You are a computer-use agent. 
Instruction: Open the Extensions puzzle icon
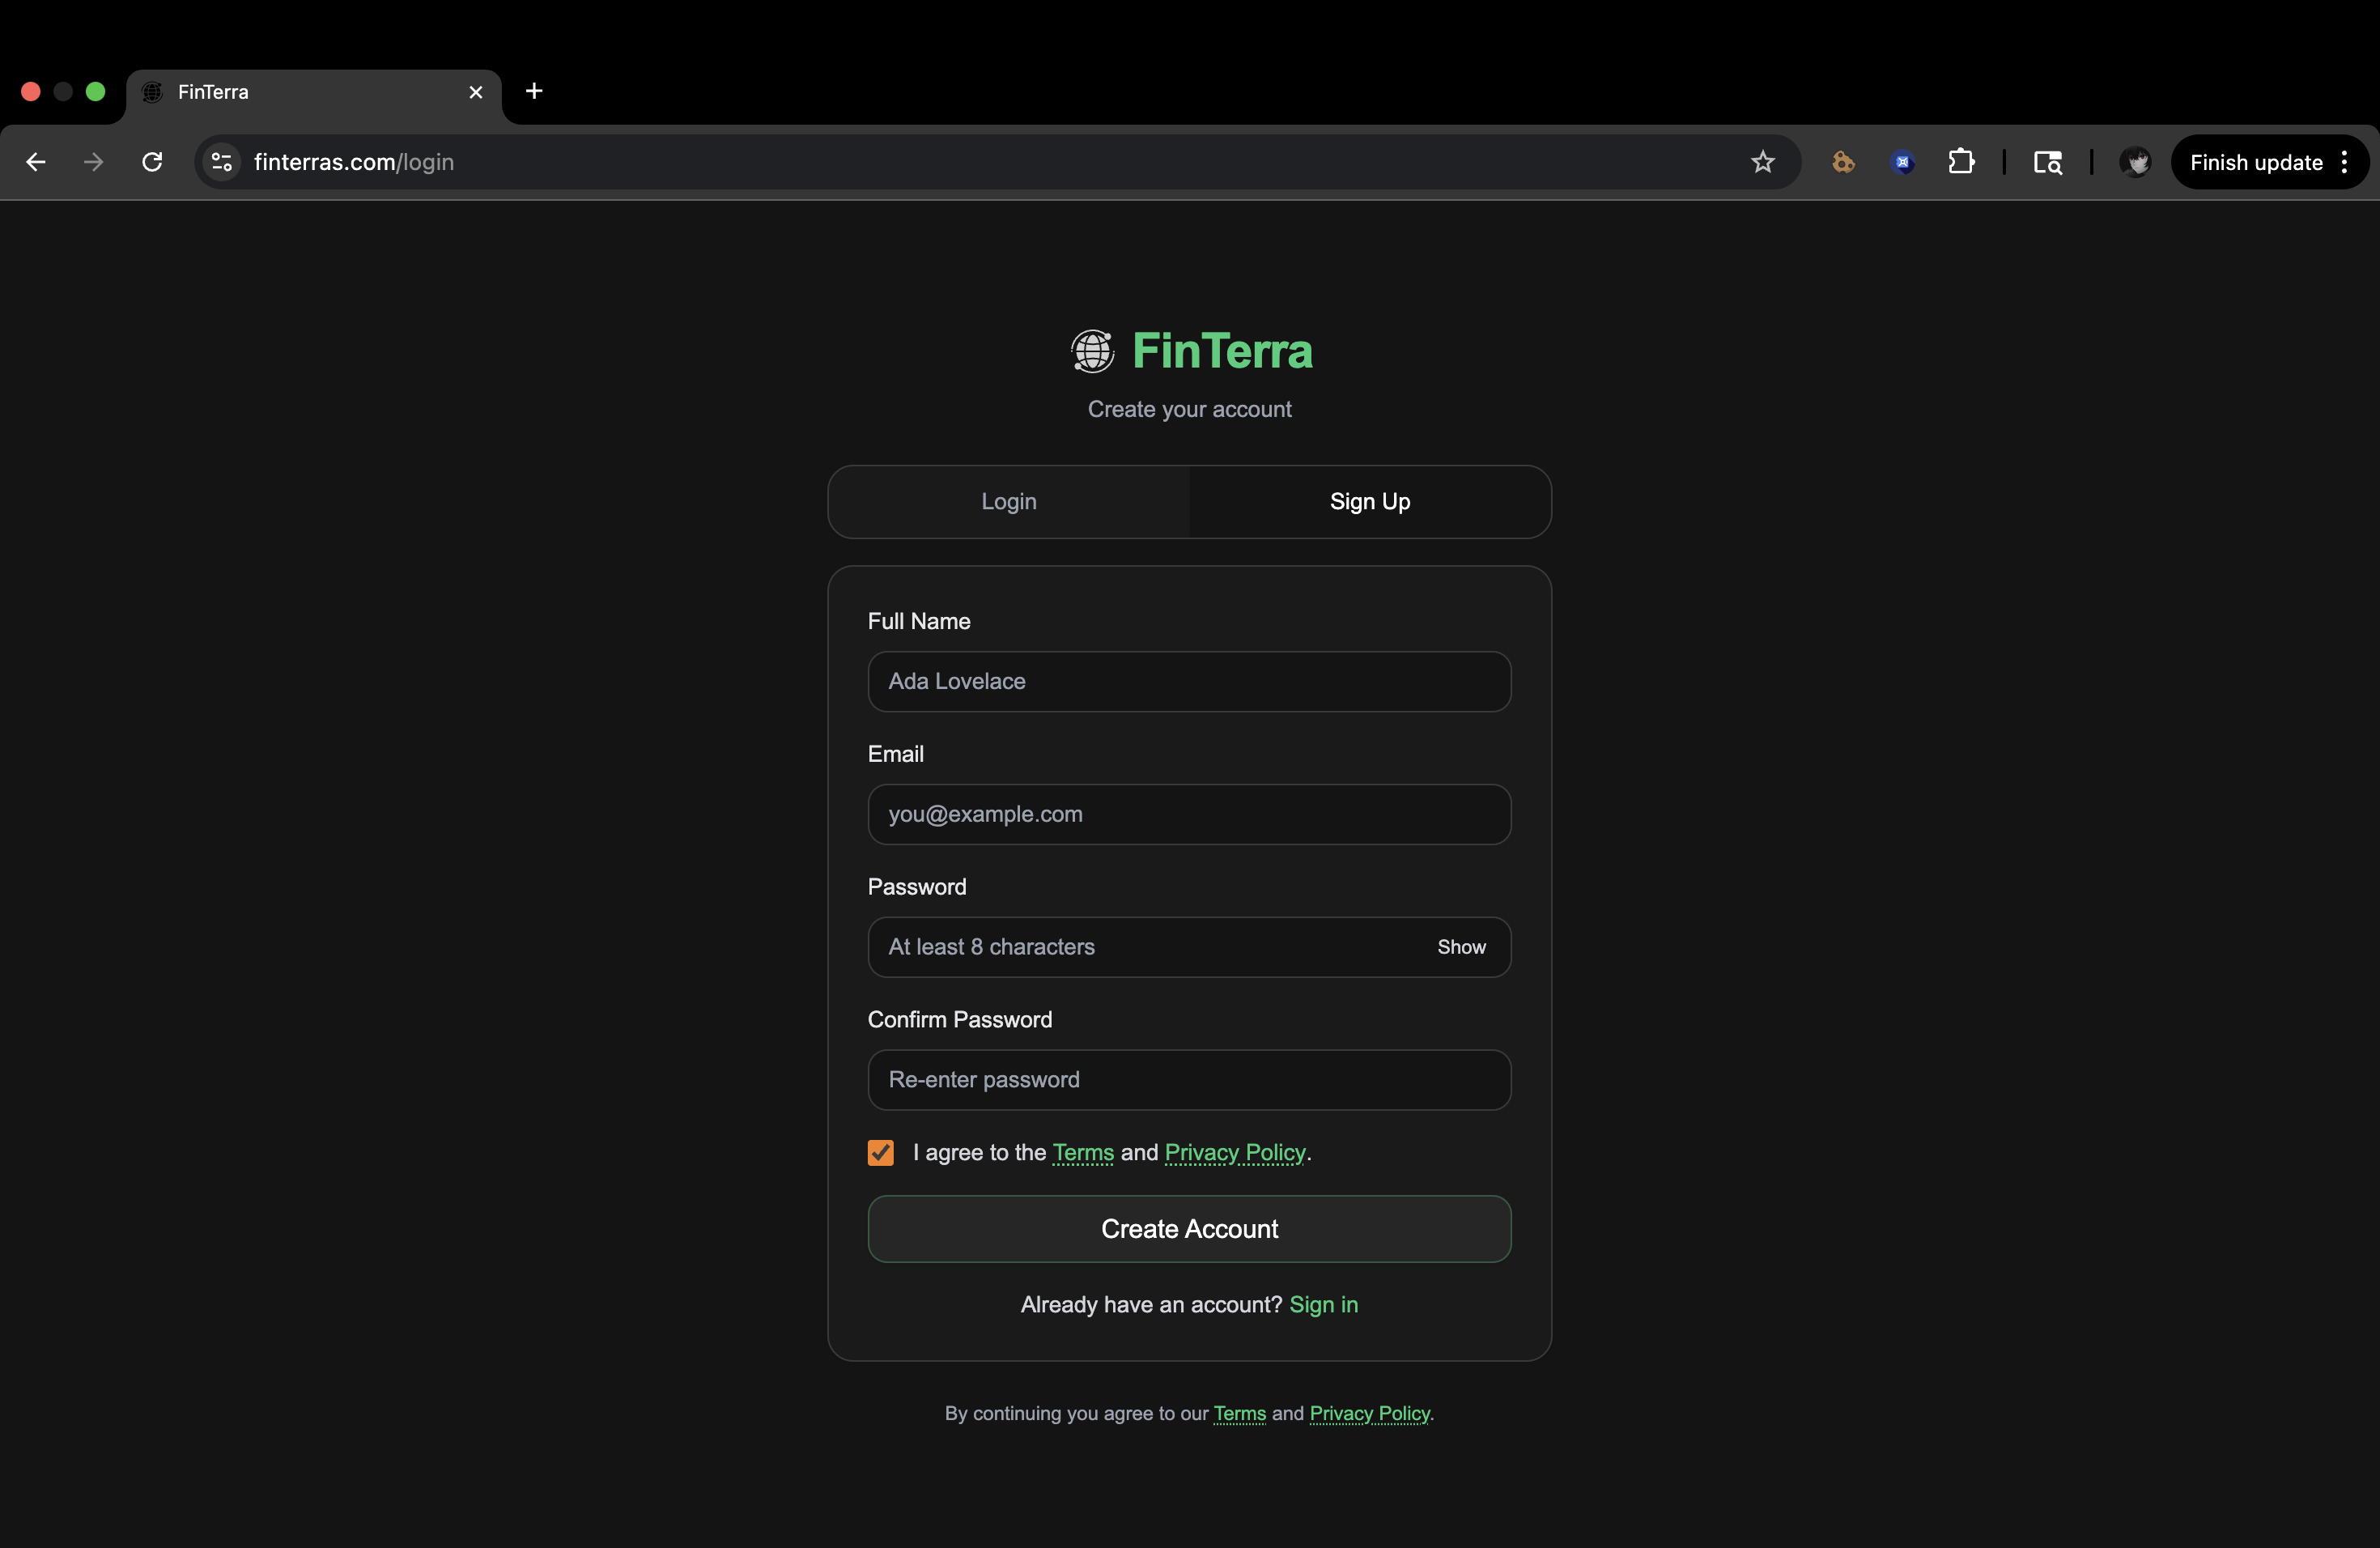pos(1961,162)
